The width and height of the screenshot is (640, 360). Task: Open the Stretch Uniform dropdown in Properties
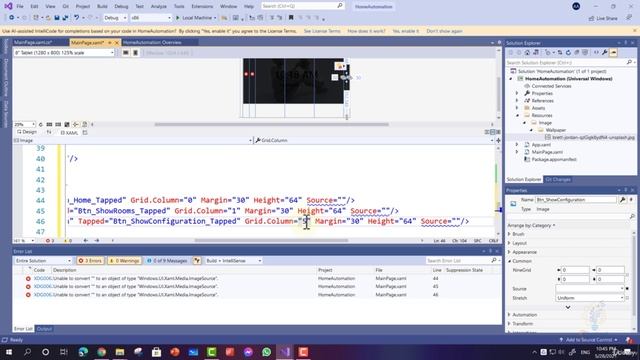[589, 298]
